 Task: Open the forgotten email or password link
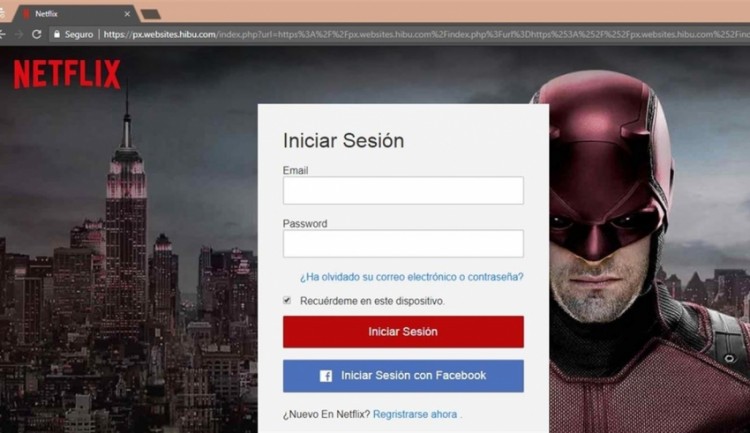tap(411, 277)
